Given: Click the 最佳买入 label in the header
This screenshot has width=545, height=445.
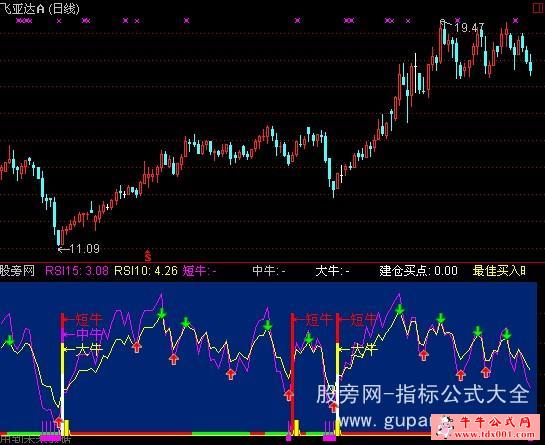Looking at the screenshot, I should (499, 270).
